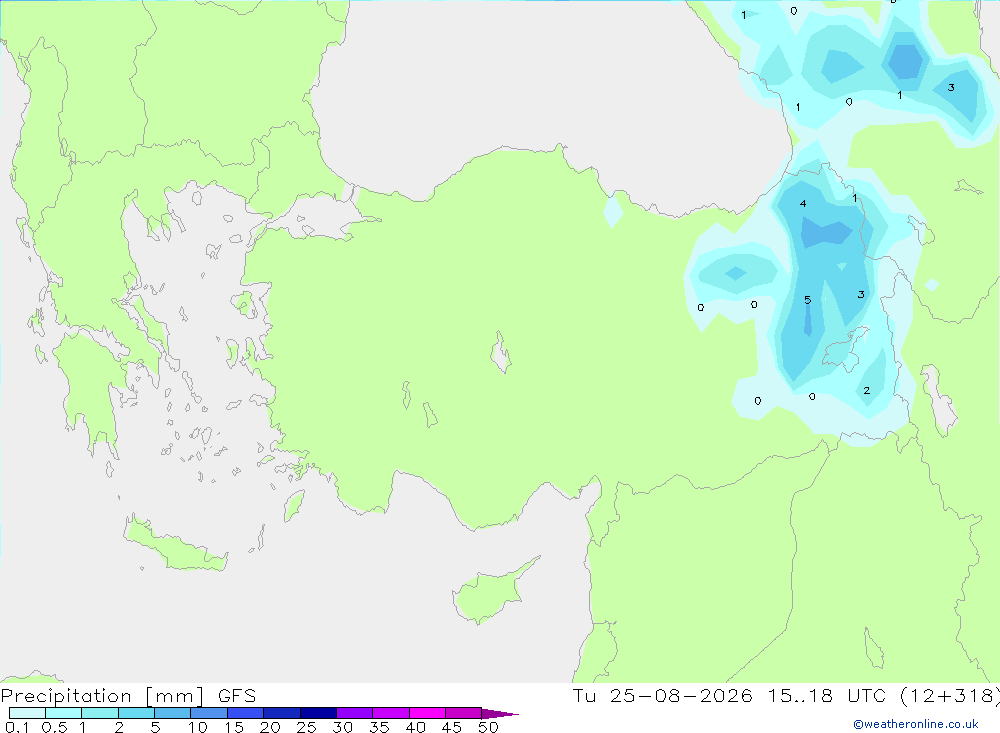Click the 0.1 to 0.5 mm legend swatch
Image resolution: width=1000 pixels, height=733 pixels.
coord(27,713)
